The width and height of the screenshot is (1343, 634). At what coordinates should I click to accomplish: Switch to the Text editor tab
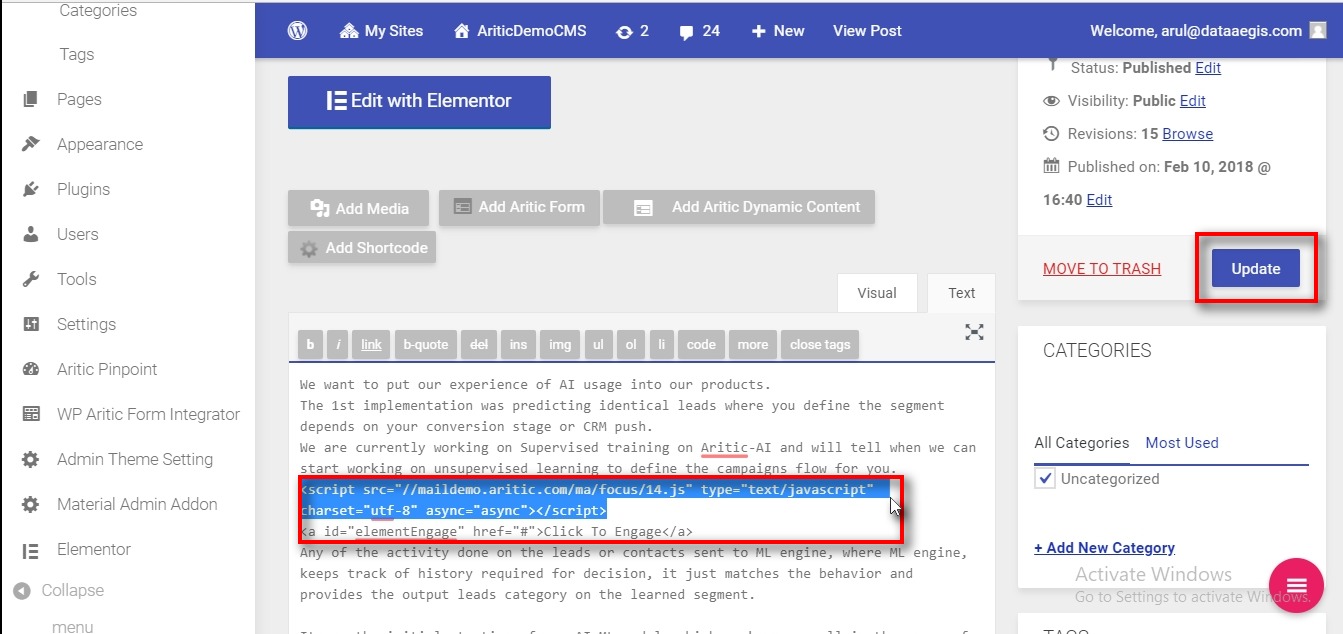click(x=962, y=293)
